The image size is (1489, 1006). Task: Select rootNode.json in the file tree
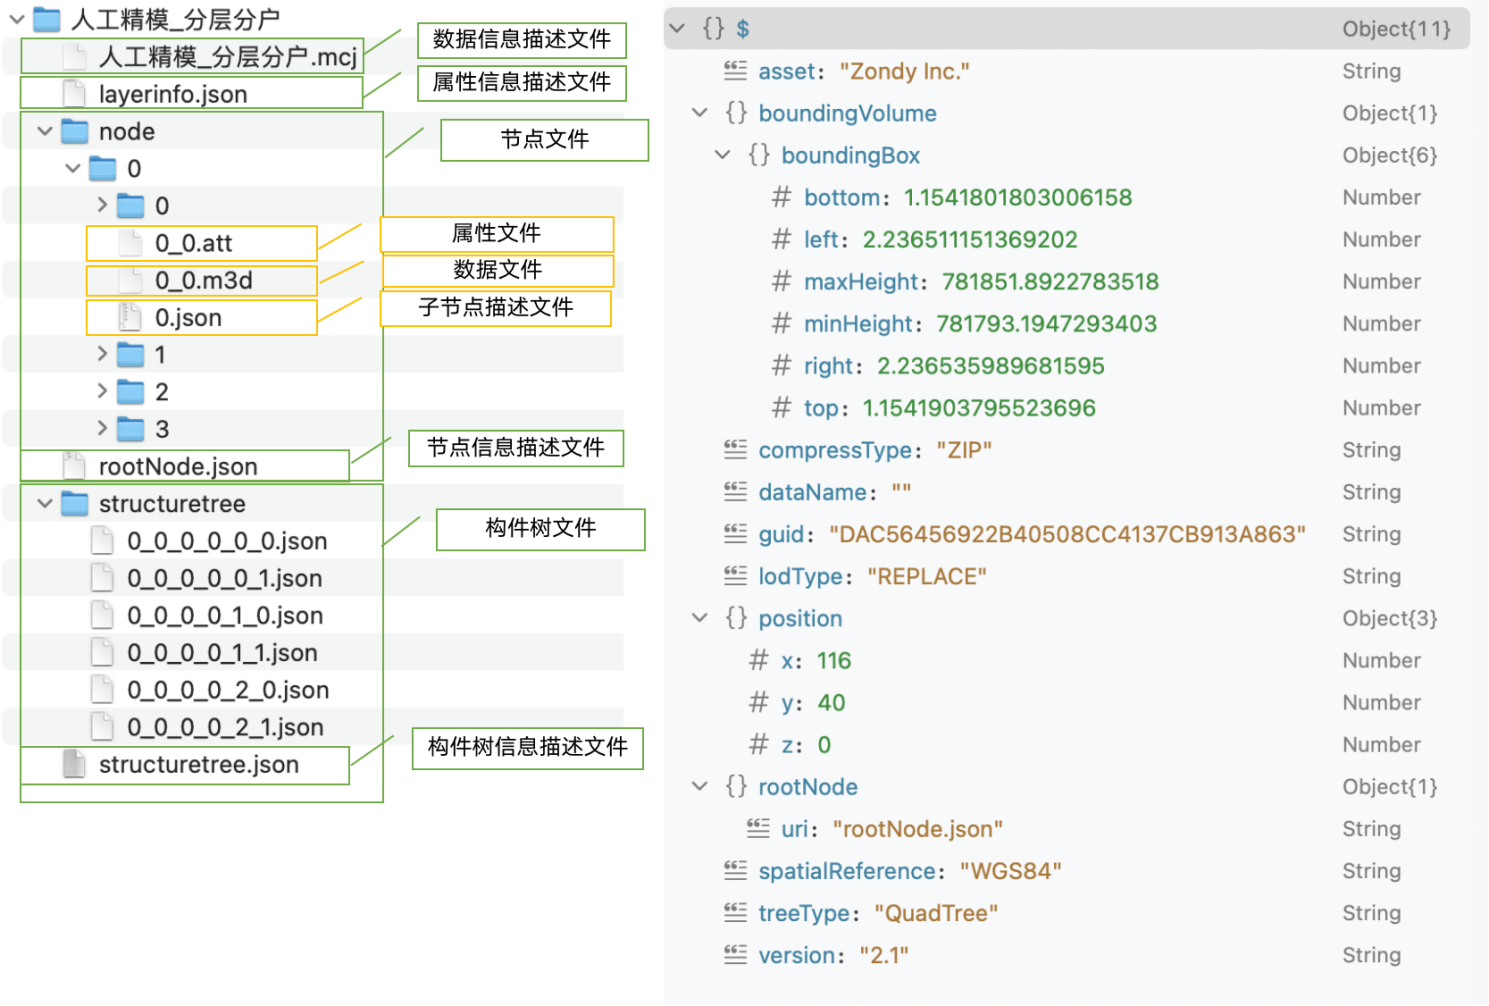pos(178,467)
